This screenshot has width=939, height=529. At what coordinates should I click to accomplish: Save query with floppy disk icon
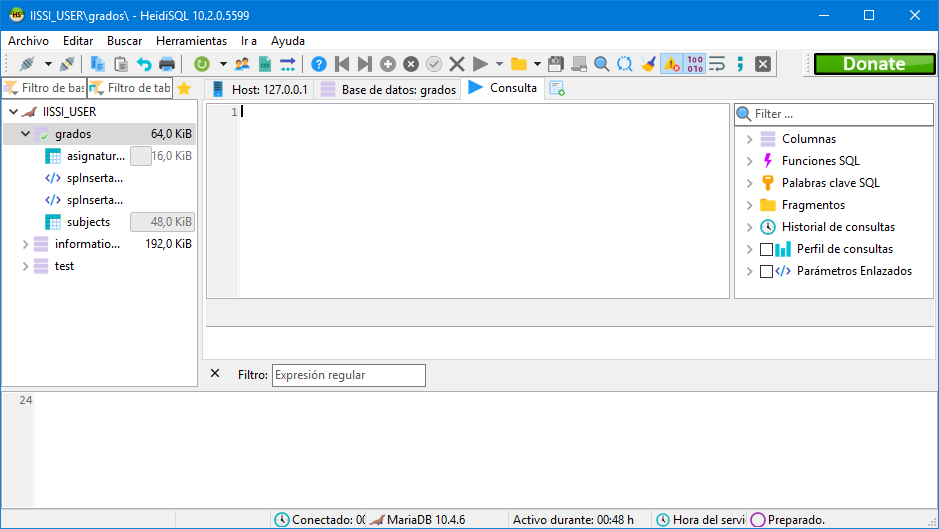556,64
